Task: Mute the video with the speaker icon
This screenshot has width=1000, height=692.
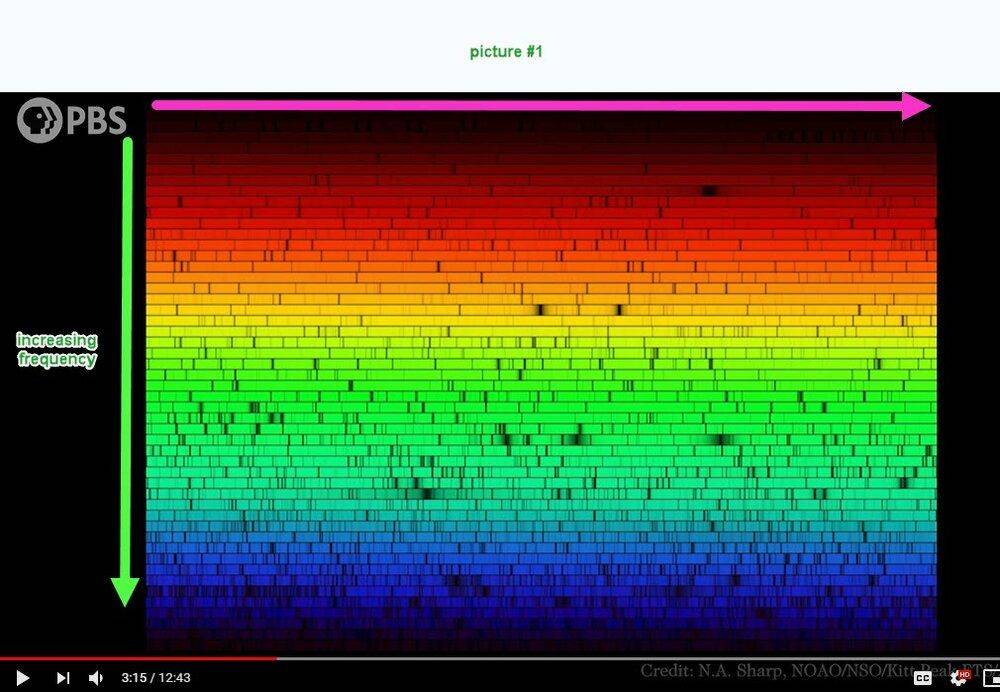Action: 96,678
